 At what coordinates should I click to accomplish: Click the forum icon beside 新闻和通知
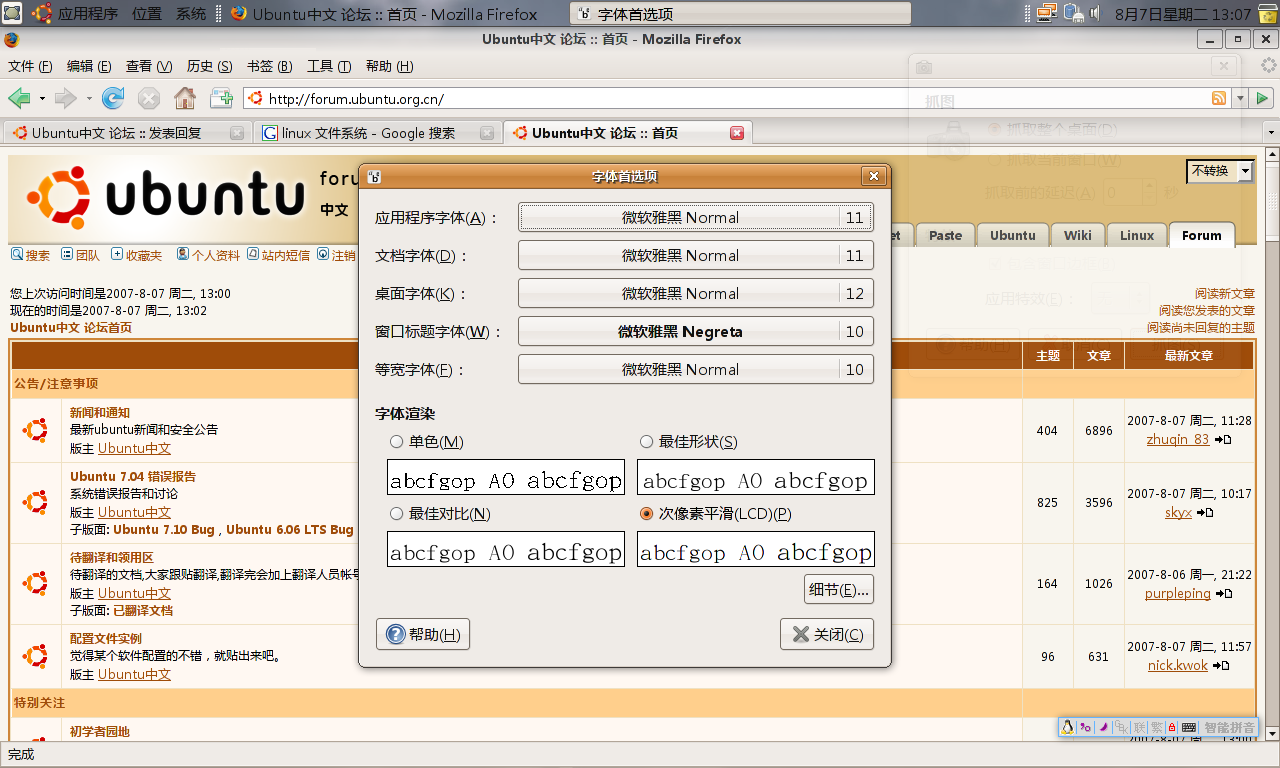pyautogui.click(x=36, y=430)
